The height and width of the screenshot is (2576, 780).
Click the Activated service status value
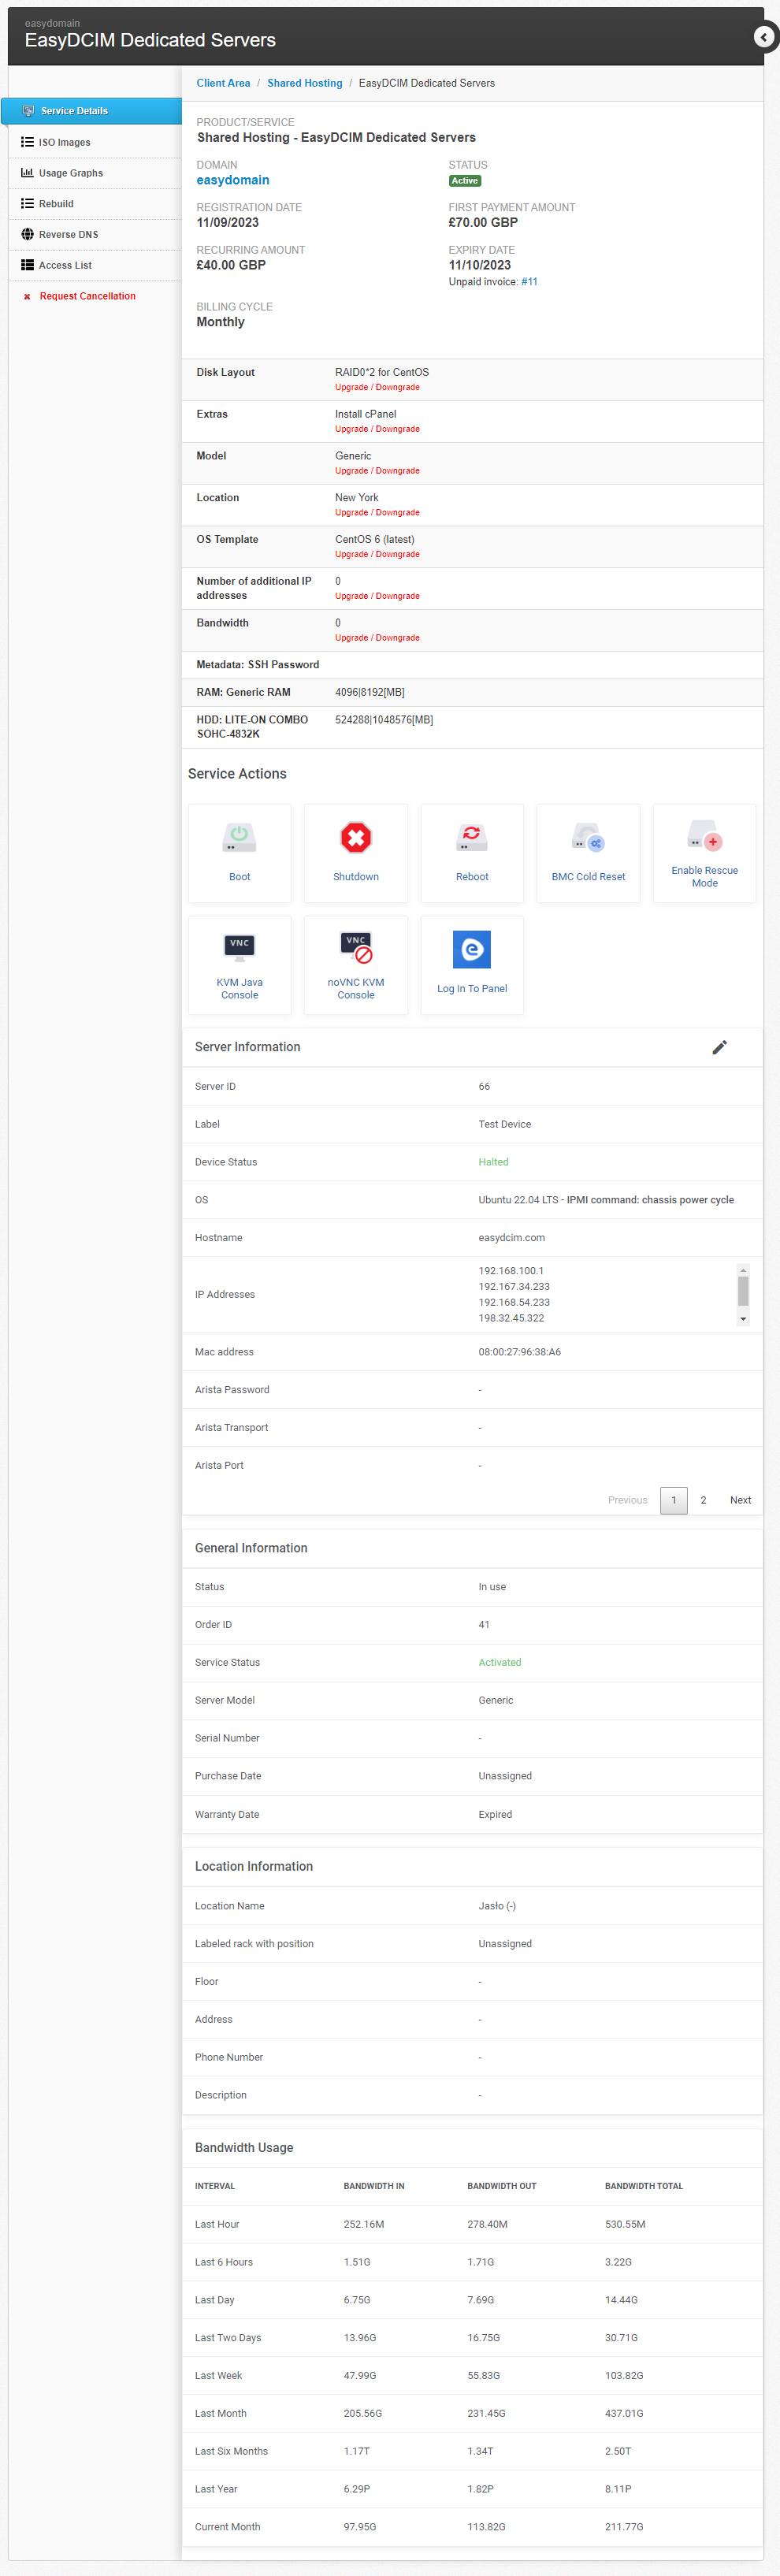(499, 1662)
